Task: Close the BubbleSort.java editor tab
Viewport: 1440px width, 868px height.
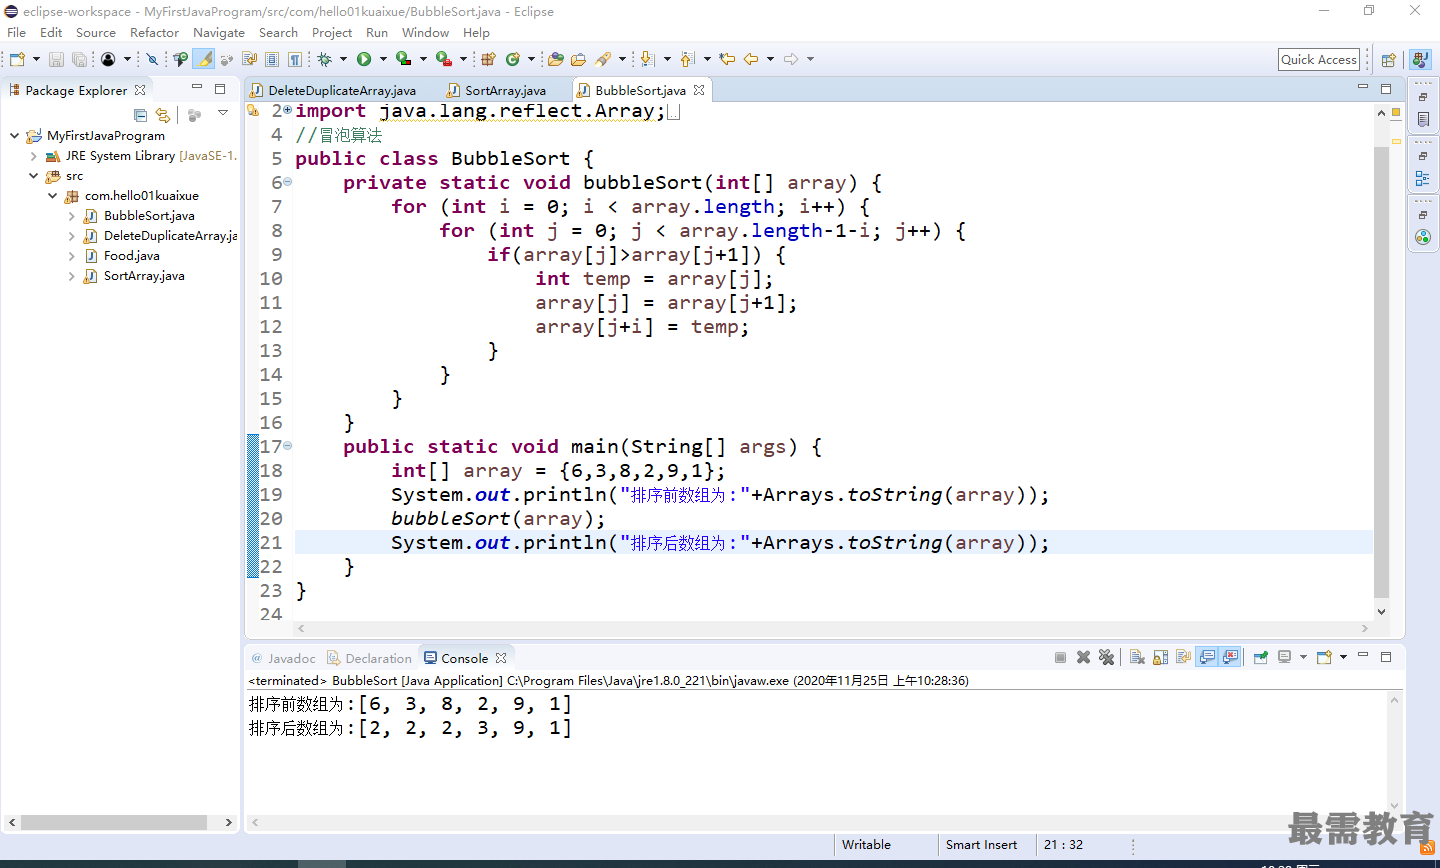Action: tap(699, 90)
